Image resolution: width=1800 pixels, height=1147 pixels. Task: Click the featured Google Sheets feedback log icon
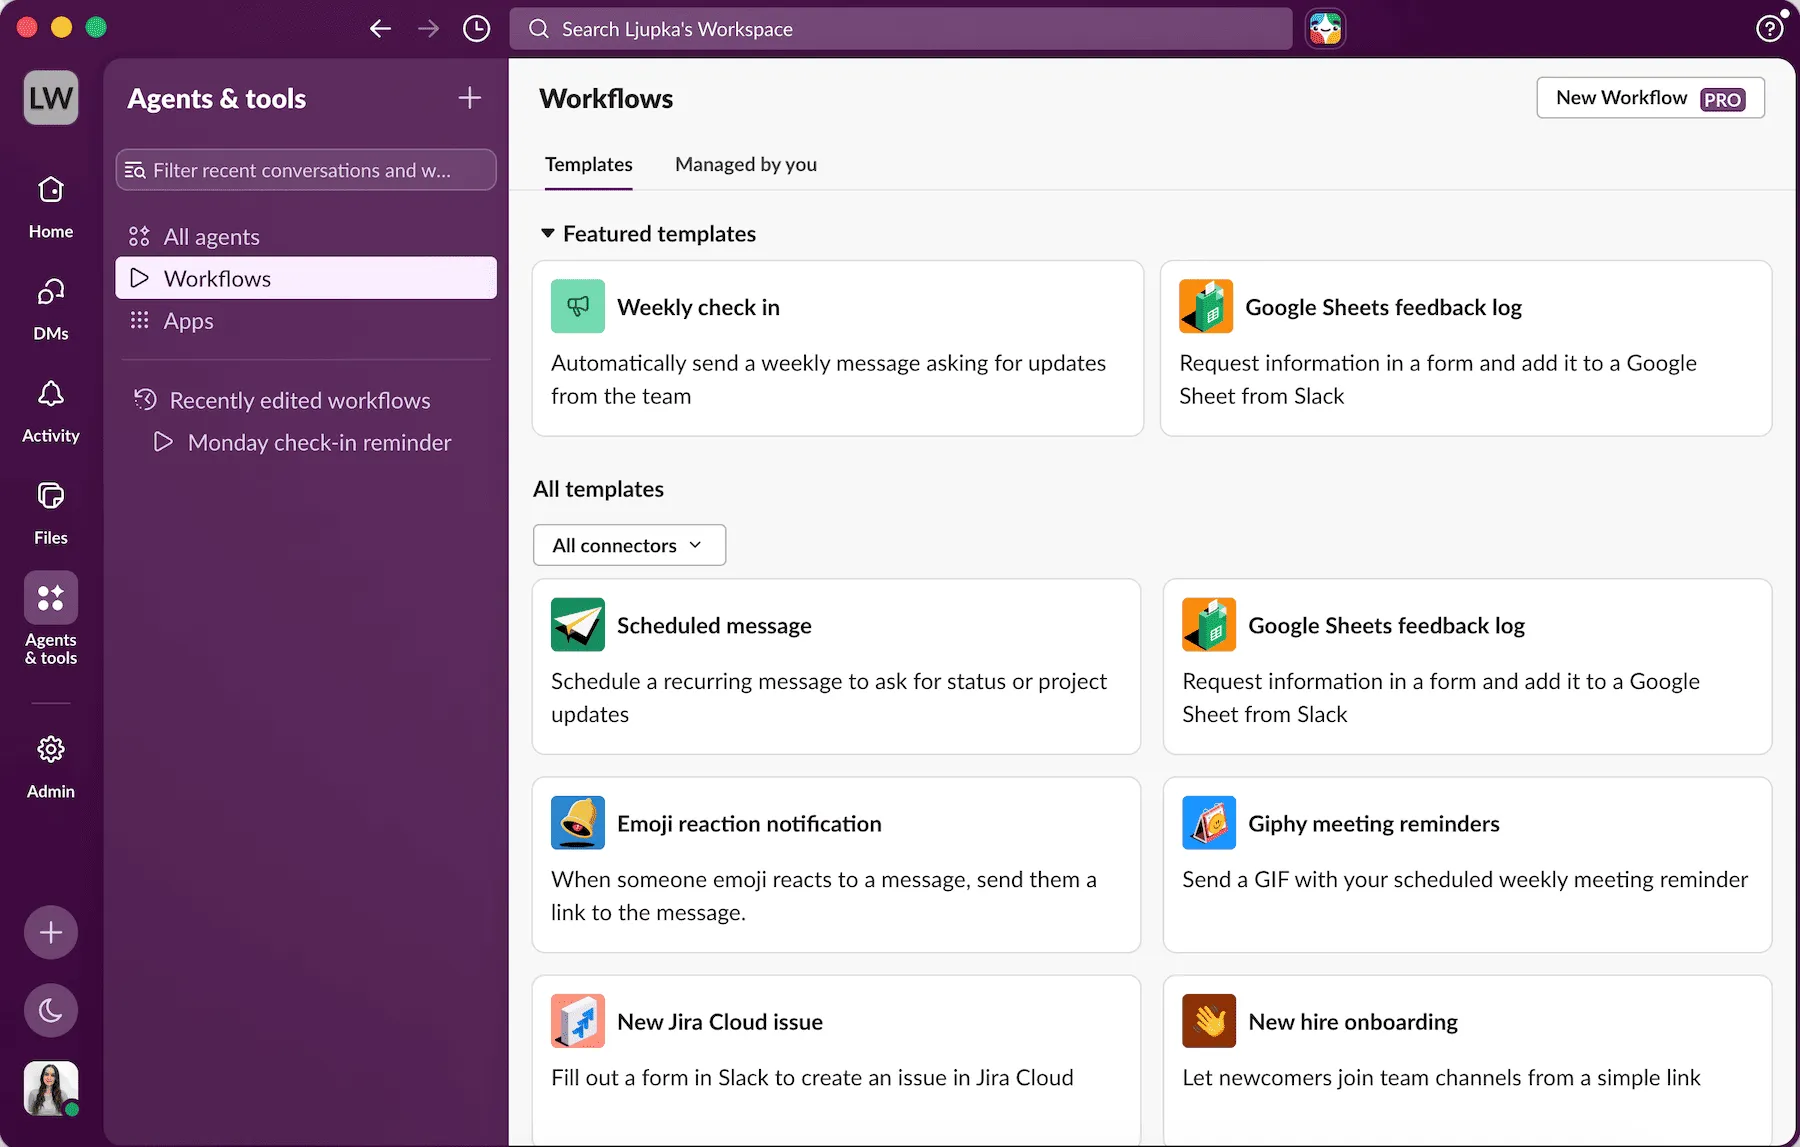(1206, 306)
